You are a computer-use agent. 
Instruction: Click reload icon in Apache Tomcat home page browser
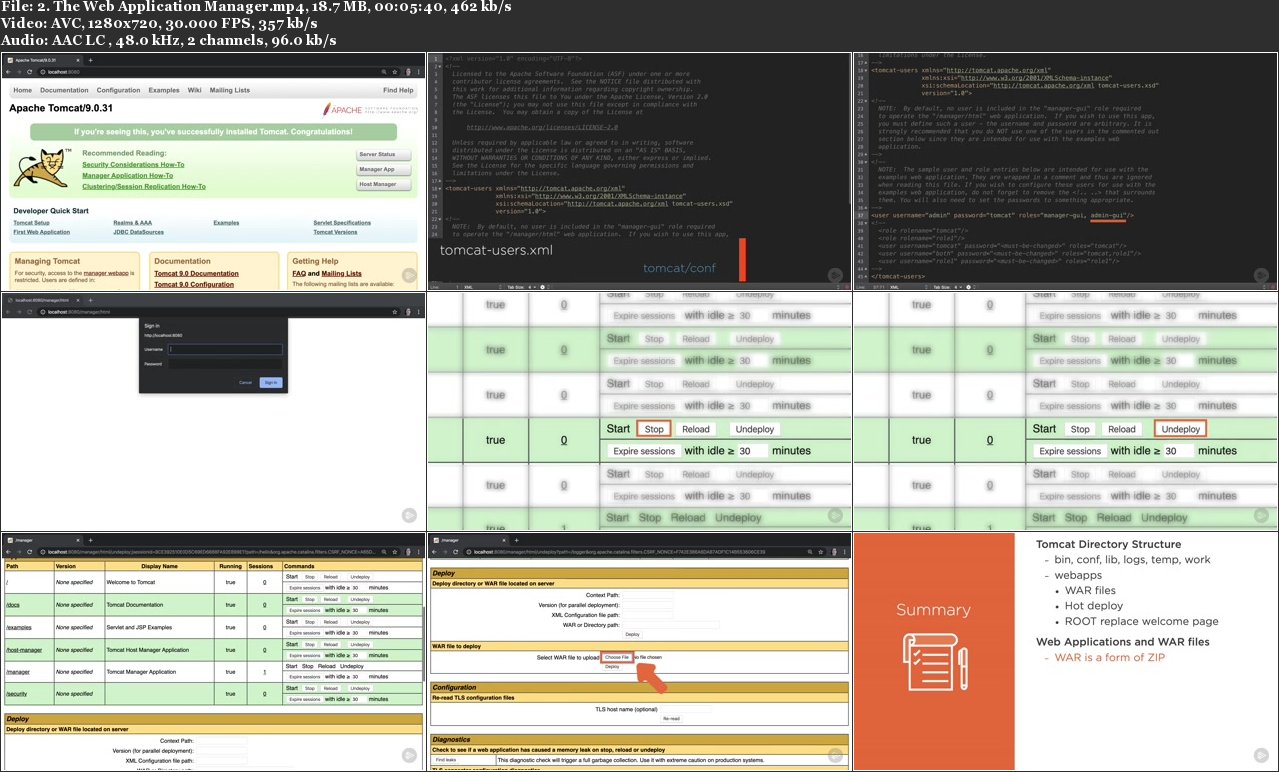coord(29,72)
